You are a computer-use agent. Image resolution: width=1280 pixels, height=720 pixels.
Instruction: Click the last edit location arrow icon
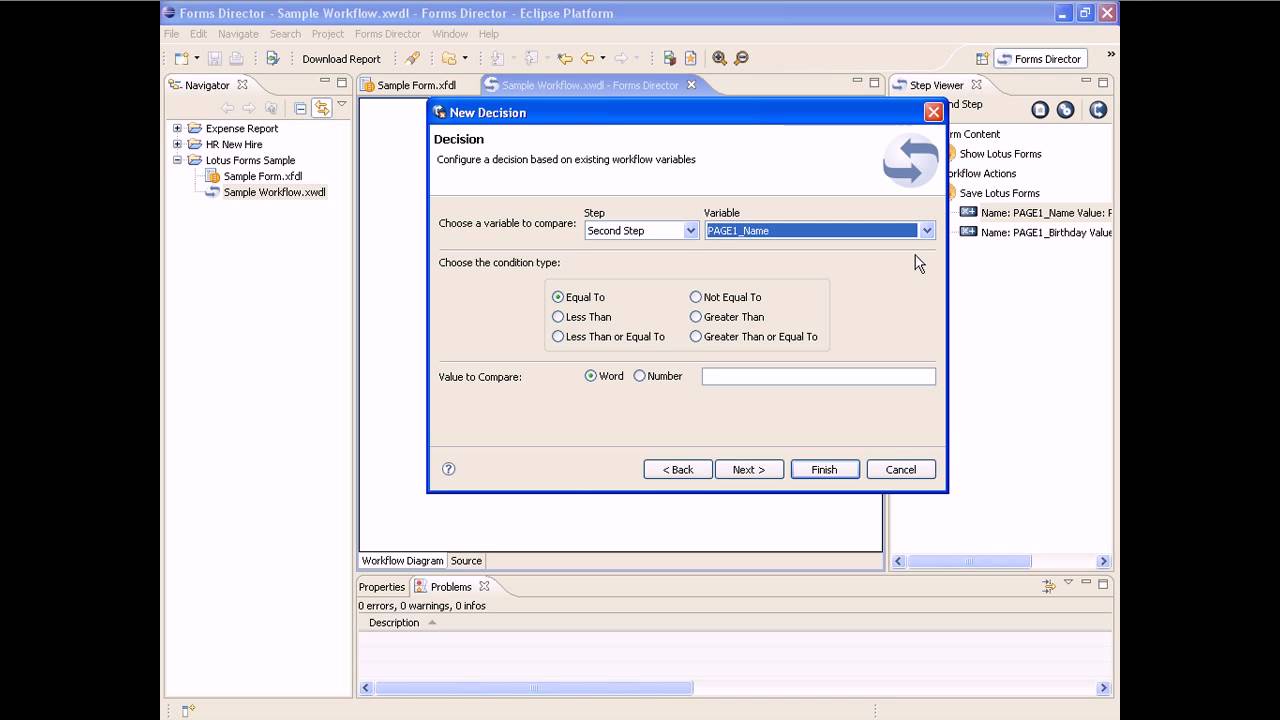(x=565, y=59)
